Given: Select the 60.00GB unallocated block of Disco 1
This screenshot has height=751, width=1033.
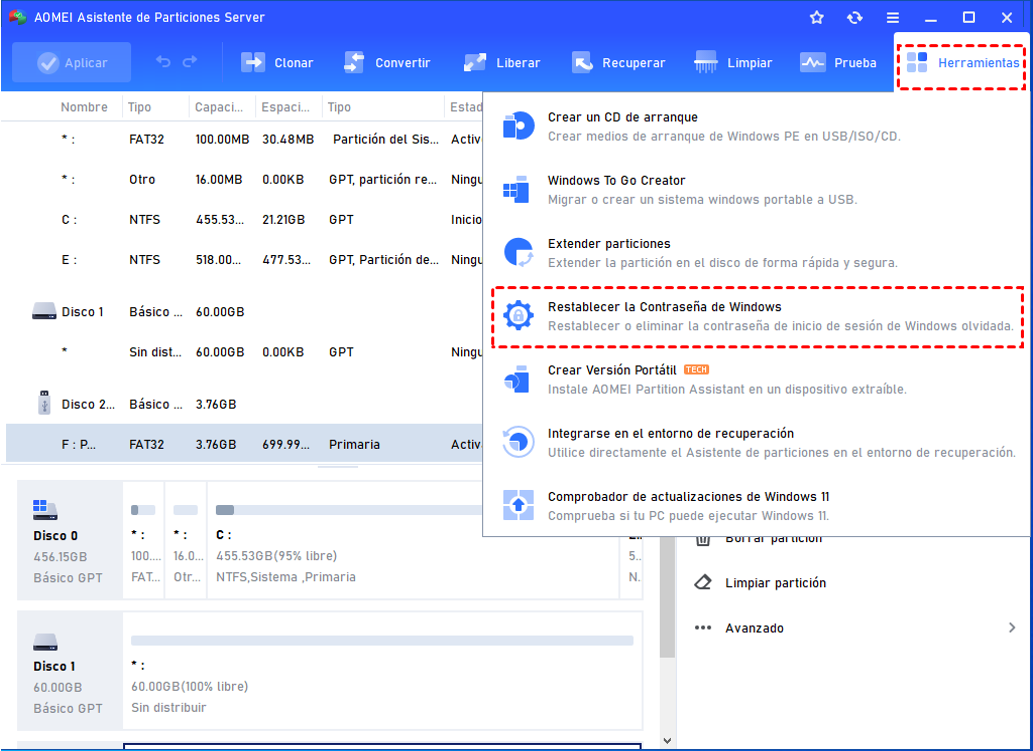Looking at the screenshot, I should [382, 671].
